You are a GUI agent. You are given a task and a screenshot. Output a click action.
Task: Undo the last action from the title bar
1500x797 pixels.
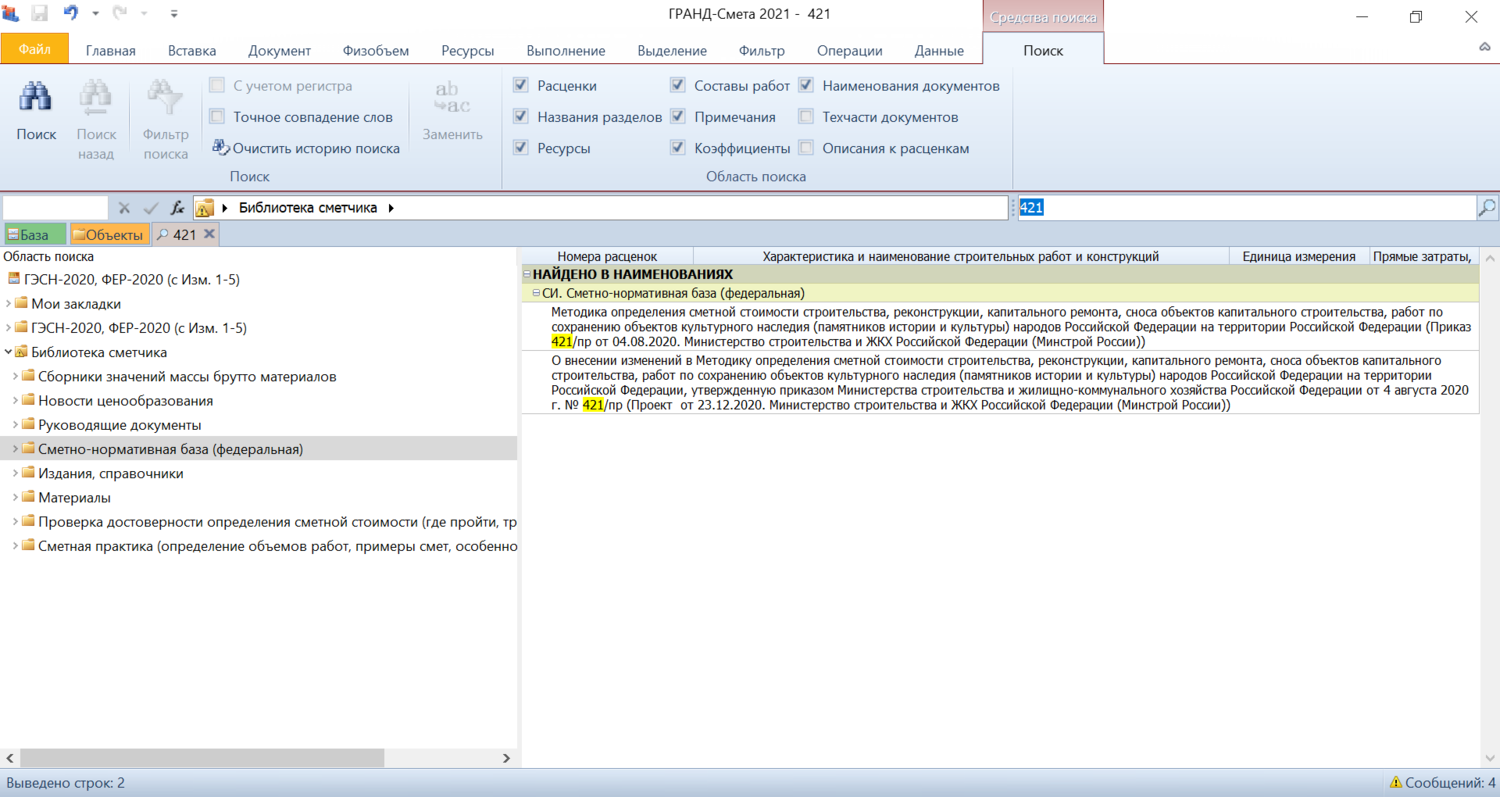[x=71, y=14]
